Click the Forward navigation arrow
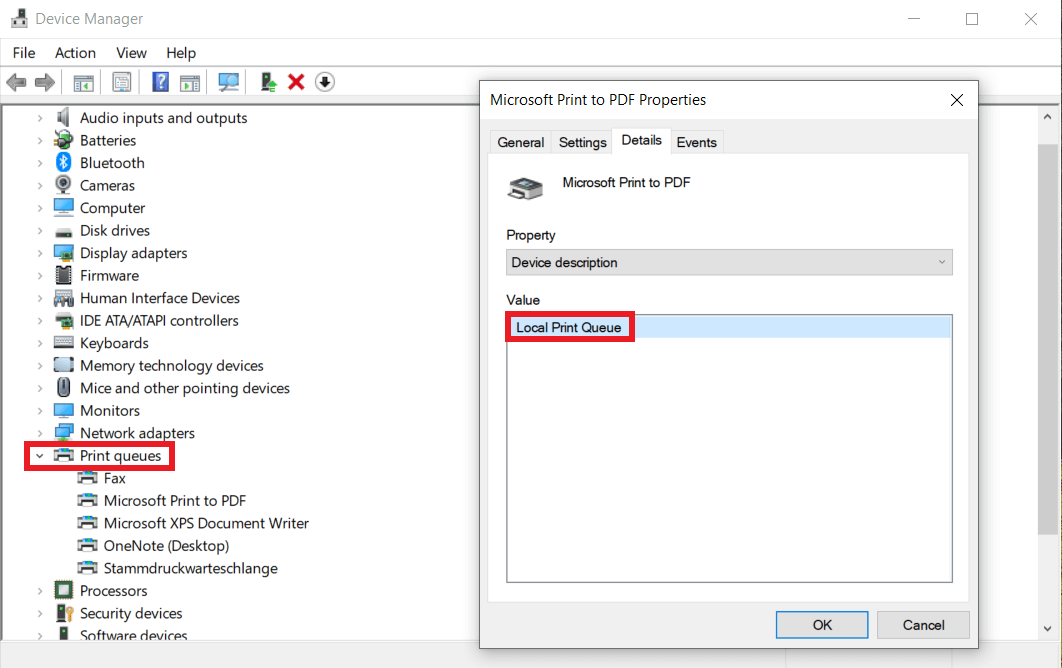 [x=44, y=81]
